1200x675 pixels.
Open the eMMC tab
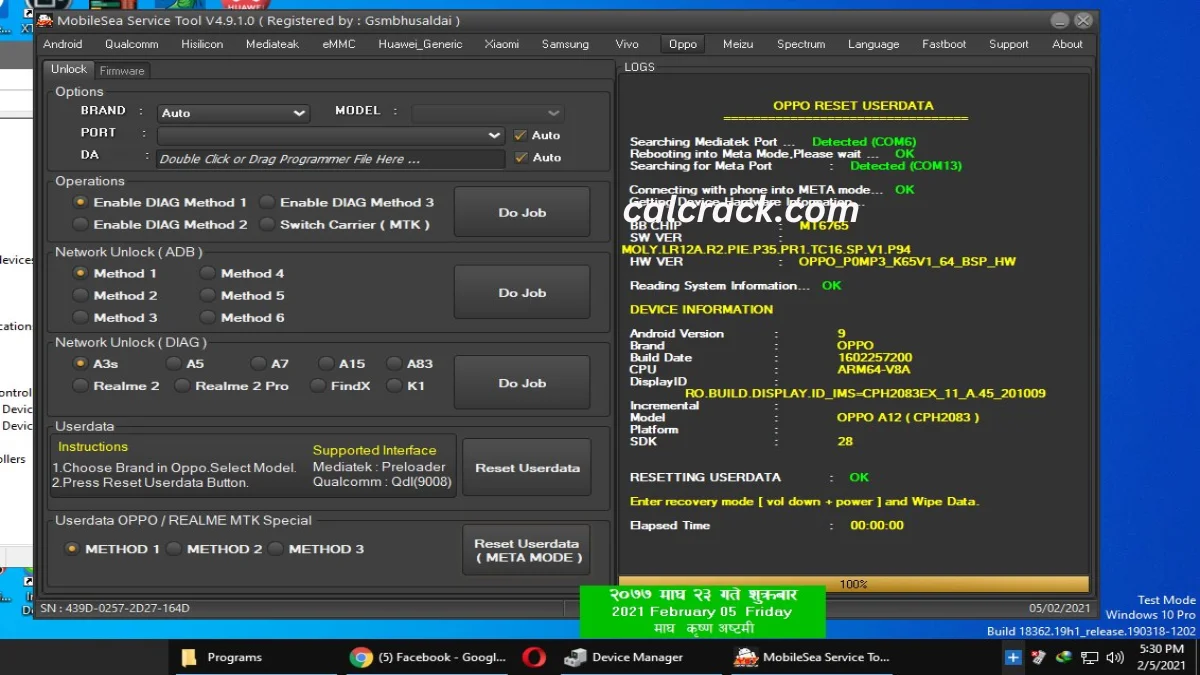pos(338,44)
